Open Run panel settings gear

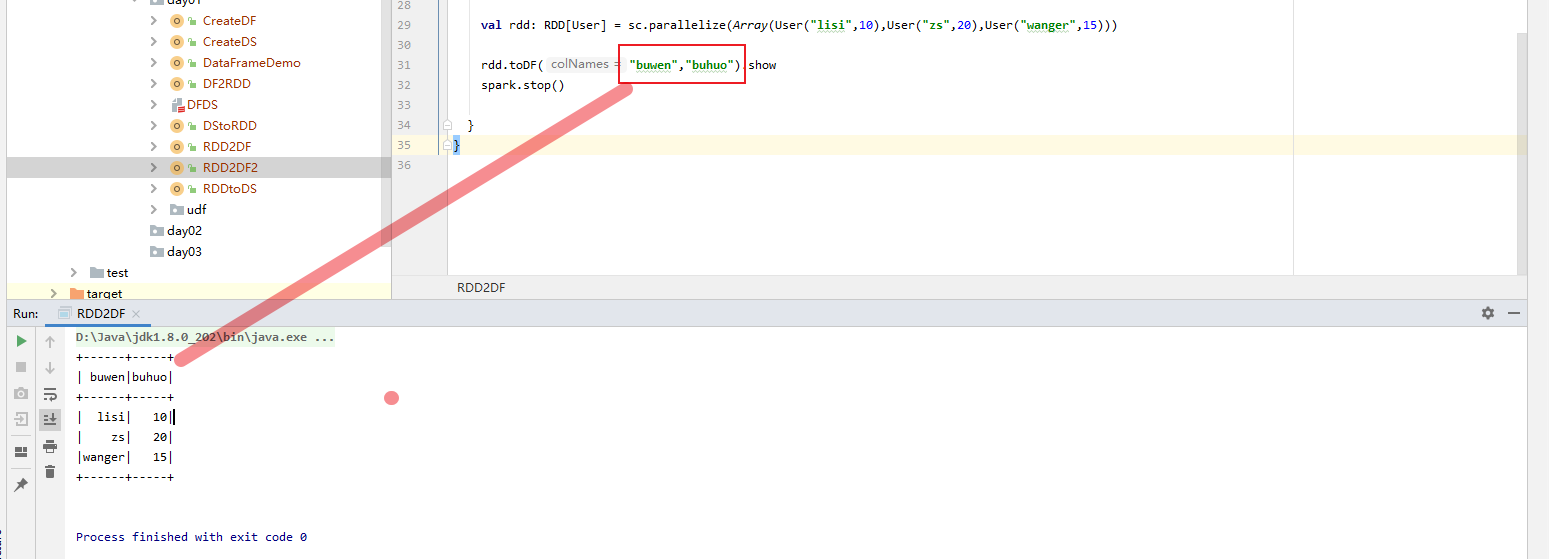(x=1488, y=313)
